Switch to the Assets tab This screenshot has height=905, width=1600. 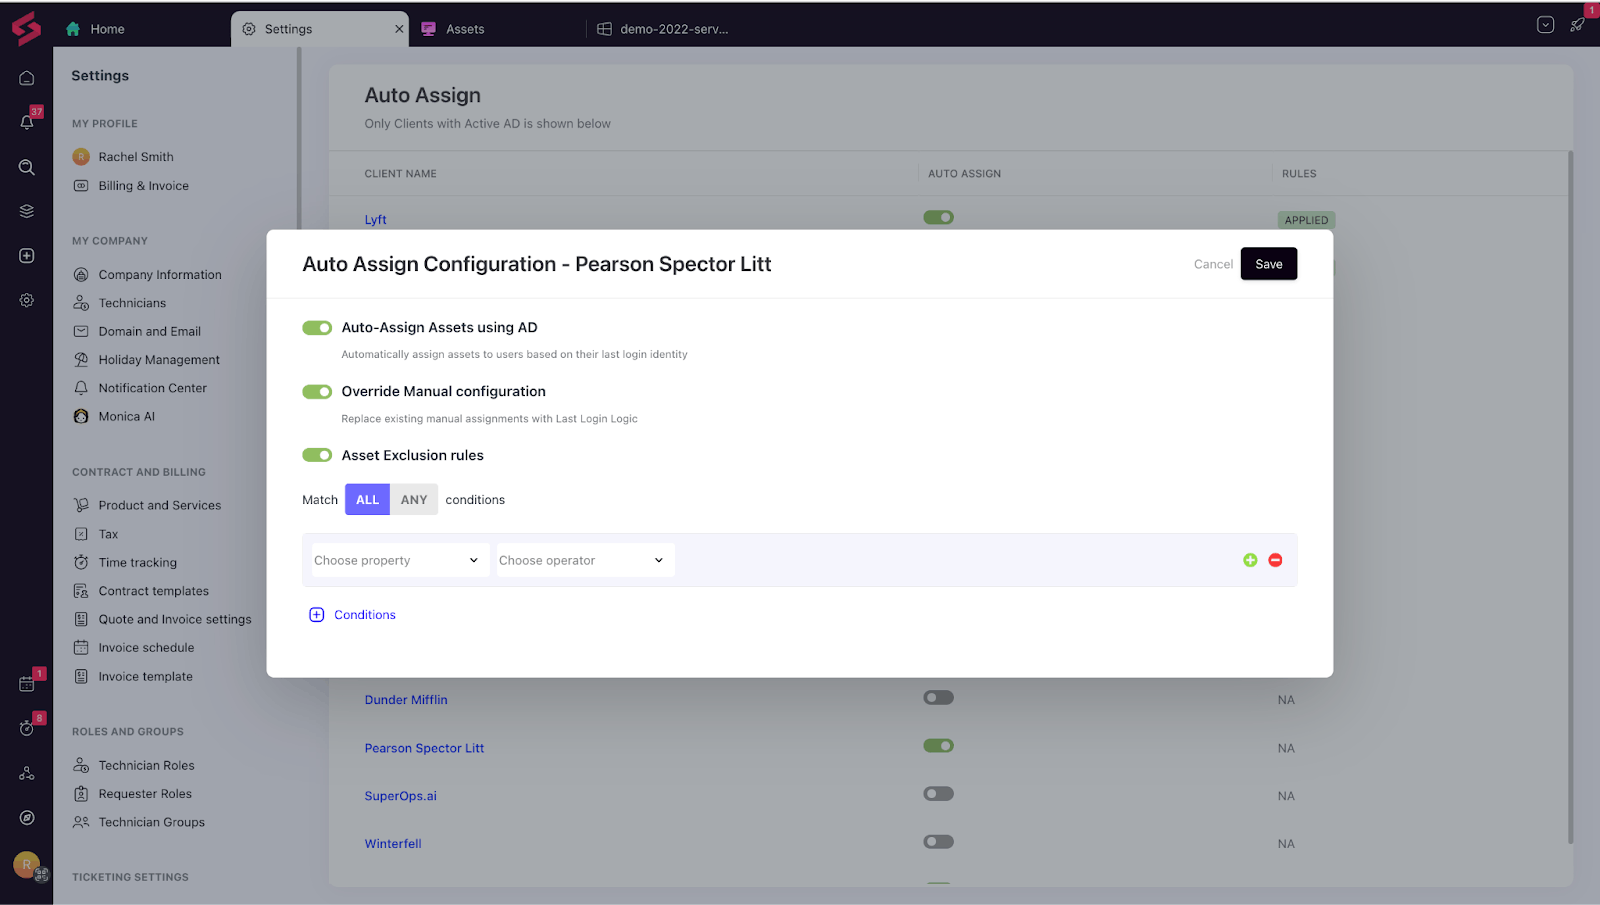465,29
